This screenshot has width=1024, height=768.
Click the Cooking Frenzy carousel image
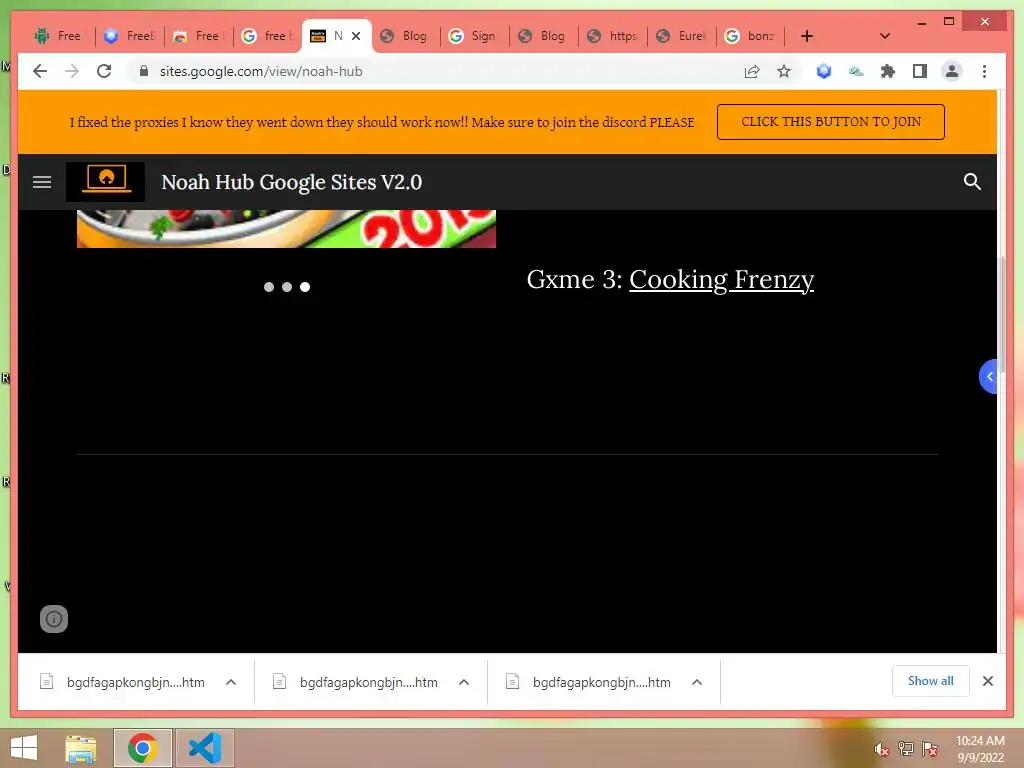tap(286, 229)
